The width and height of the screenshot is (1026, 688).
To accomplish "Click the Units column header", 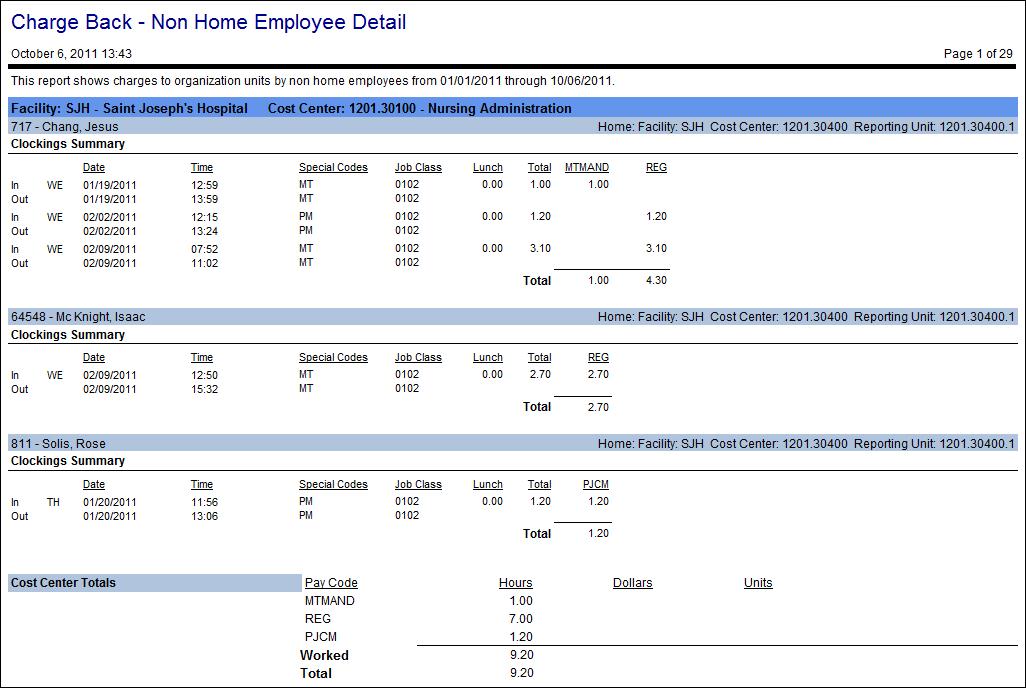I will point(758,583).
